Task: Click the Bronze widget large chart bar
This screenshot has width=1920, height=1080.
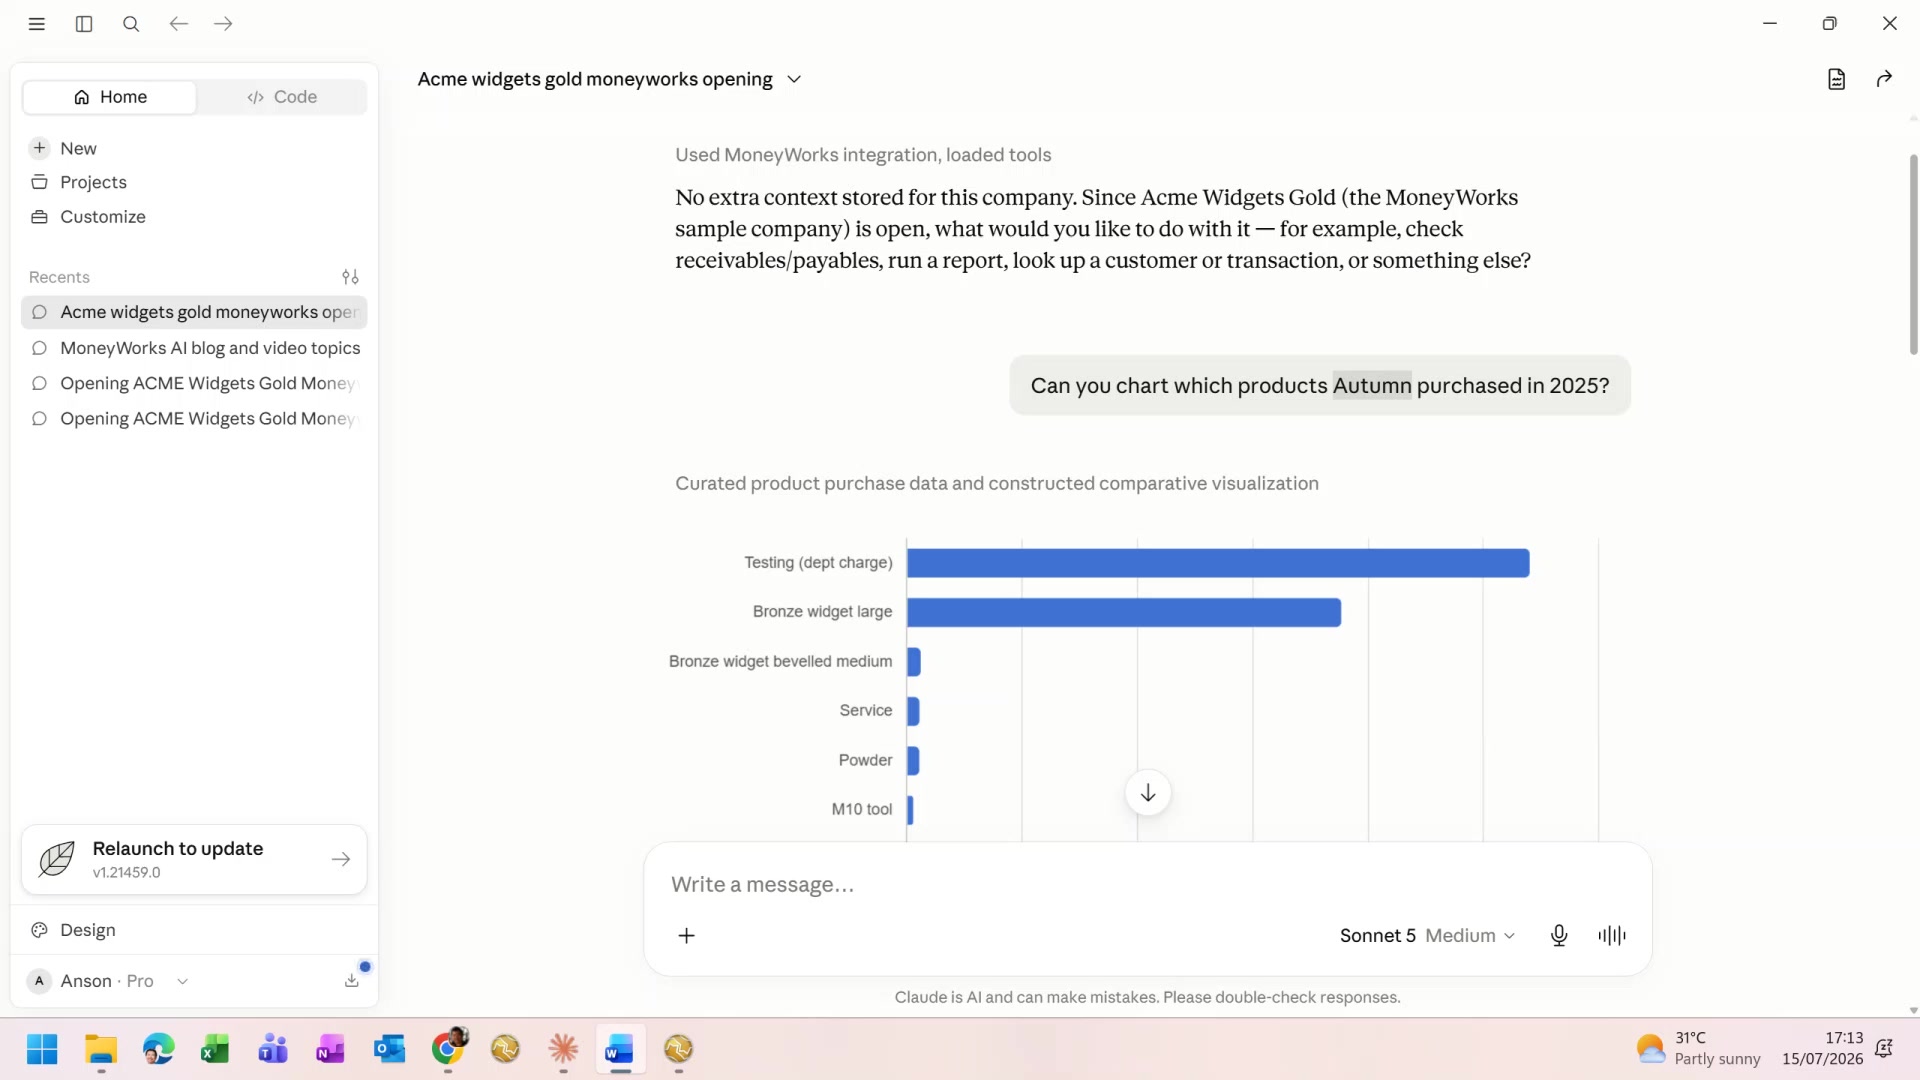Action: (1124, 612)
